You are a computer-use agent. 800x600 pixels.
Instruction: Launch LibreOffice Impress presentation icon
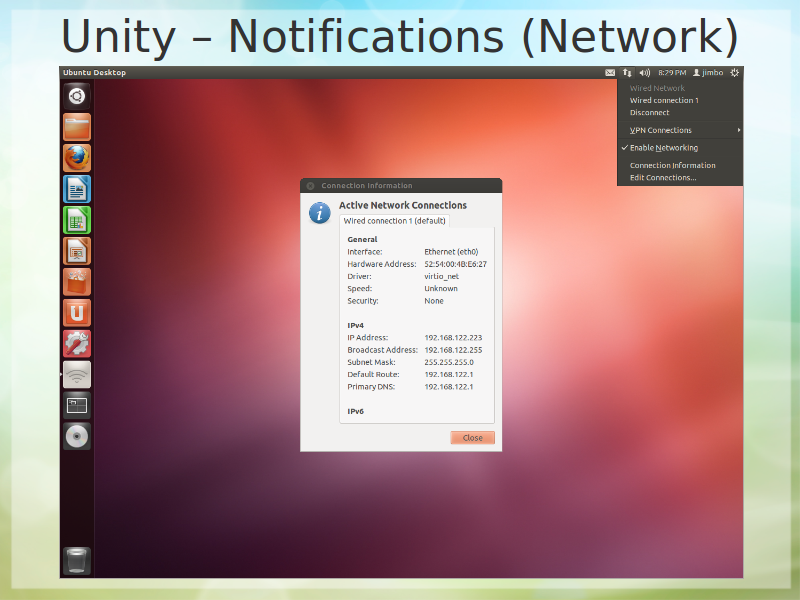click(77, 251)
